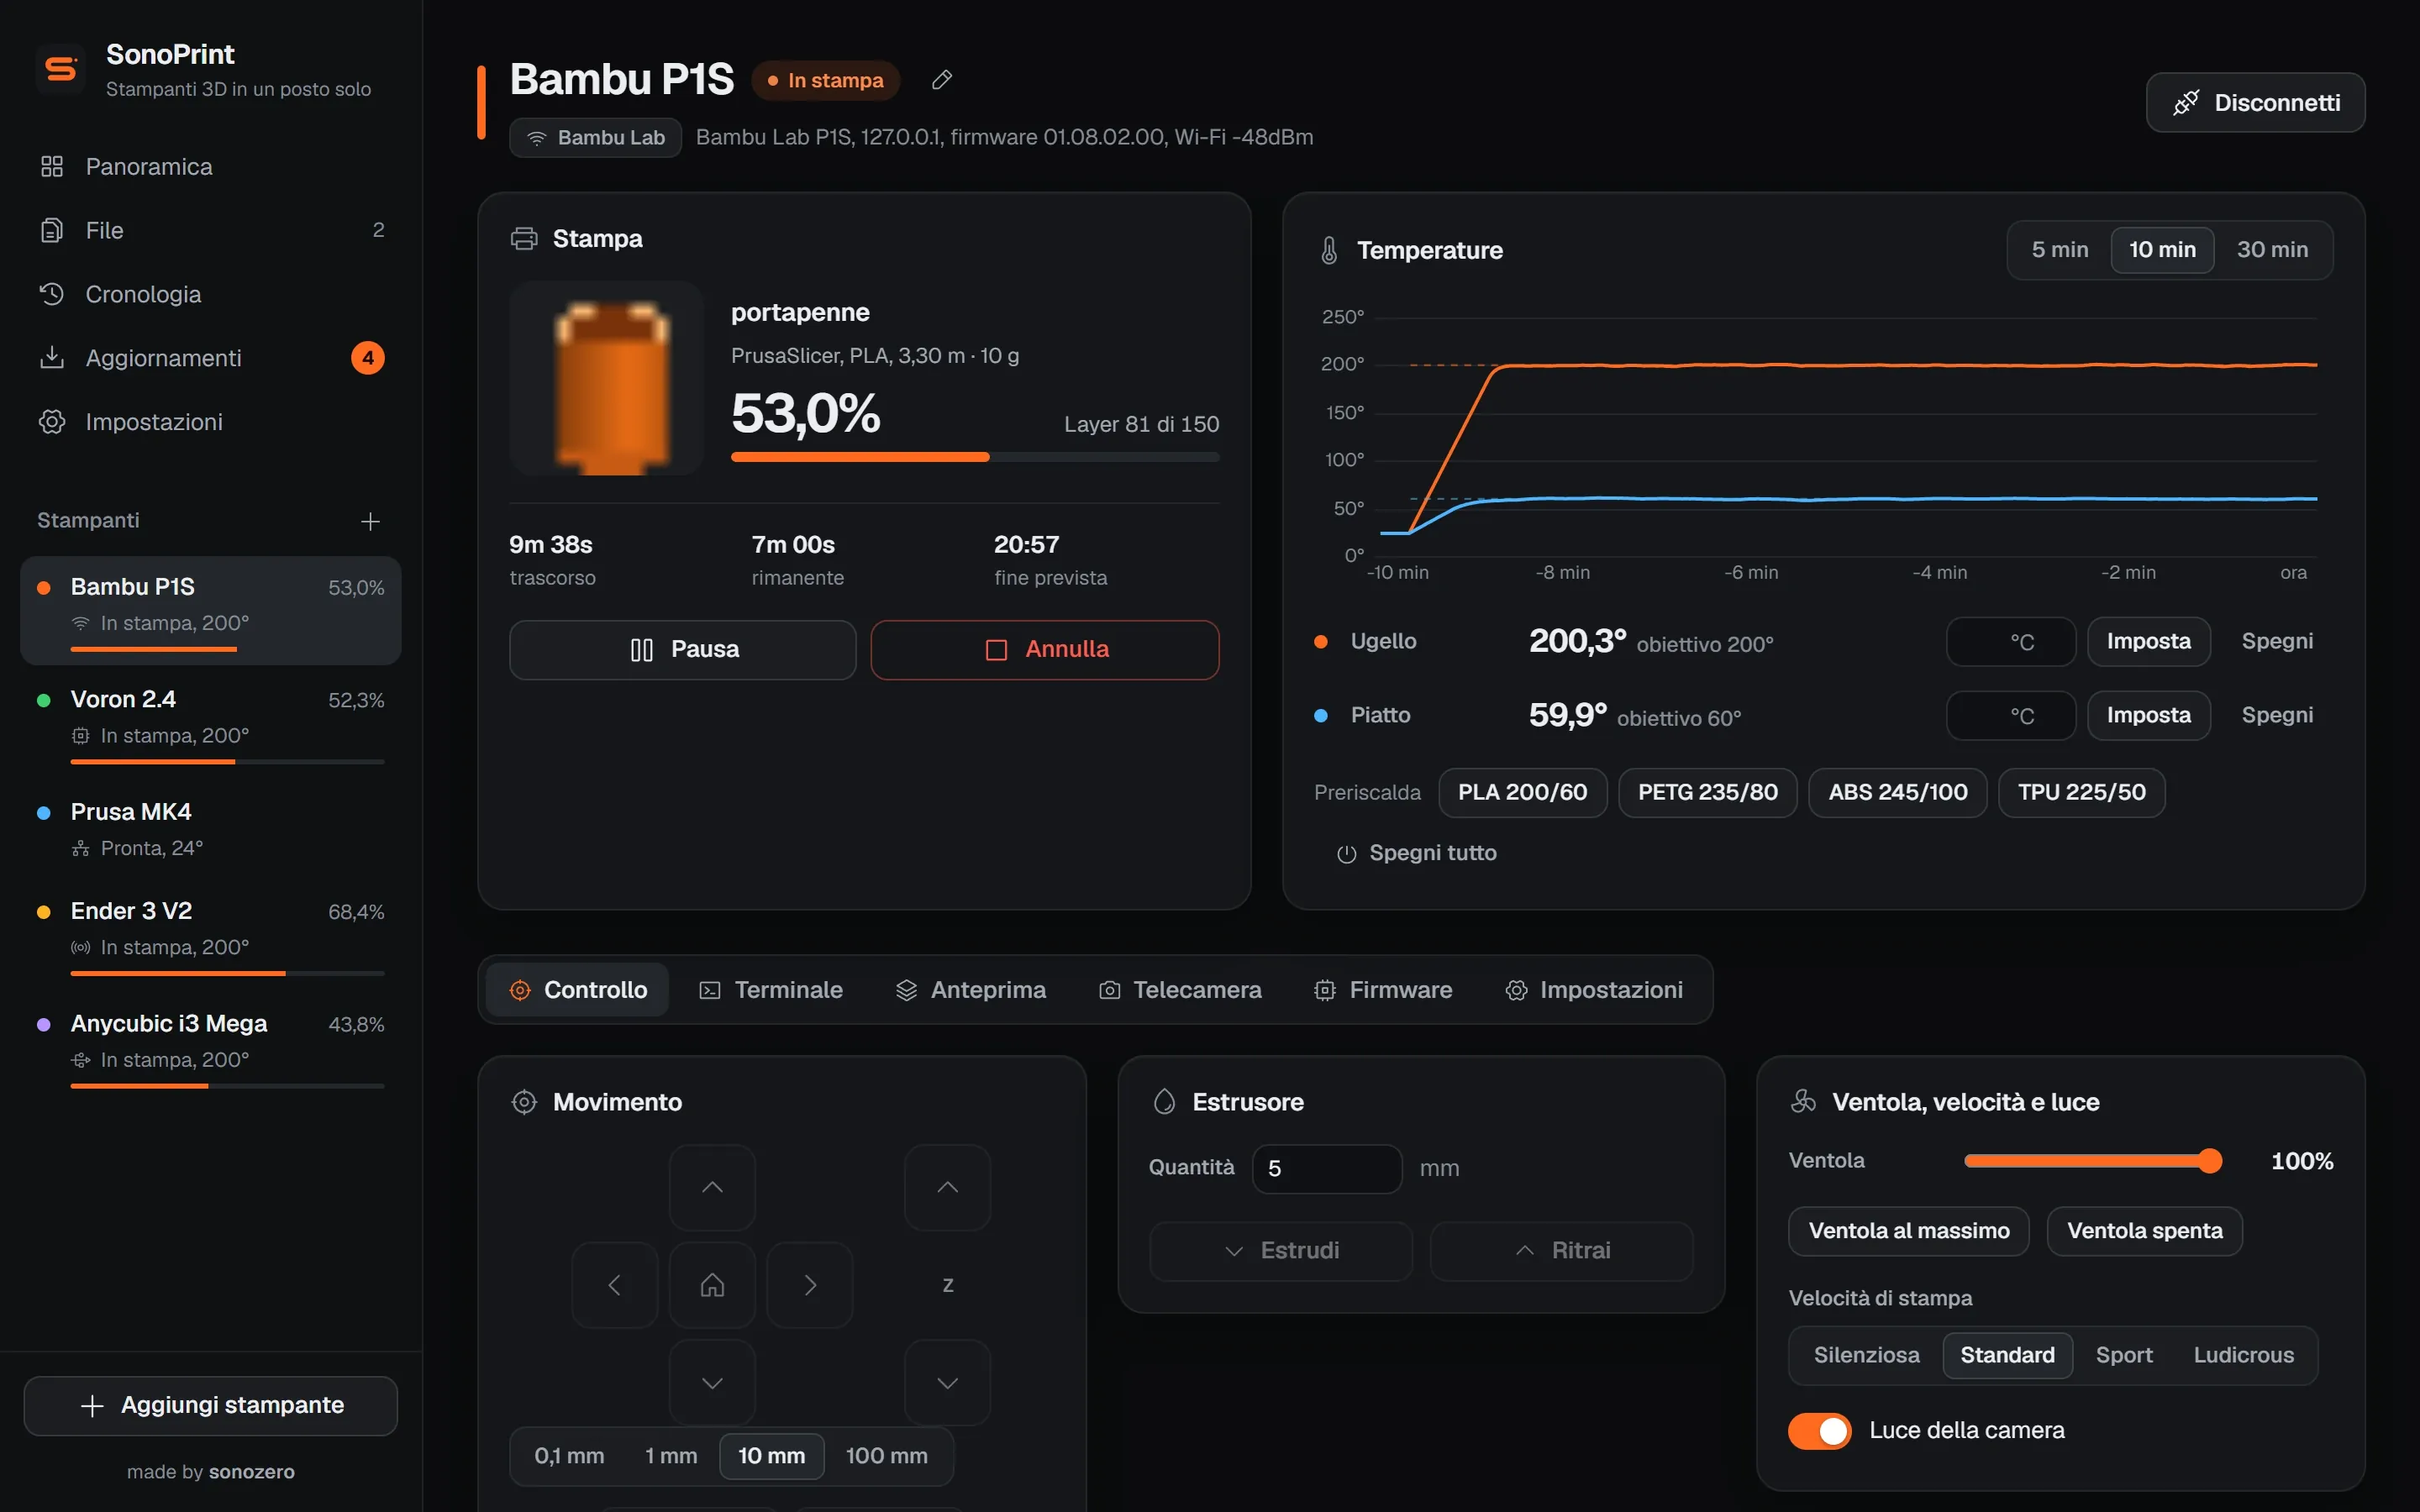Screen dimensions: 2420x1512
Task: Pause the print with Pausa
Action: coord(683,650)
